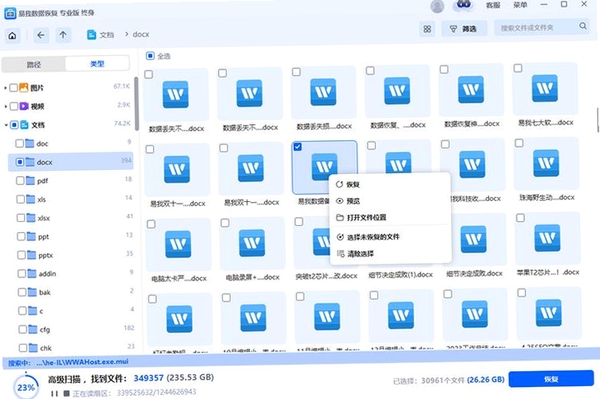Pause the scan with the pause icon
Screen dimensions: 600x399
point(54,393)
